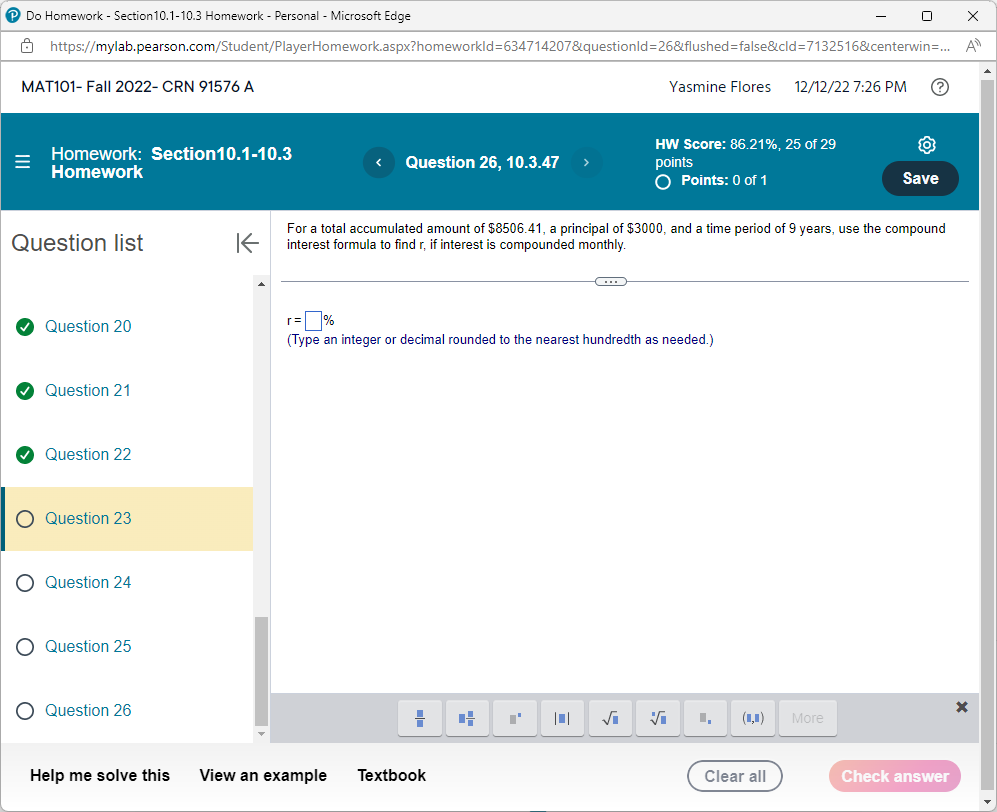The width and height of the screenshot is (997, 812).
Task: Go to next question with right arrow
Action: [586, 162]
